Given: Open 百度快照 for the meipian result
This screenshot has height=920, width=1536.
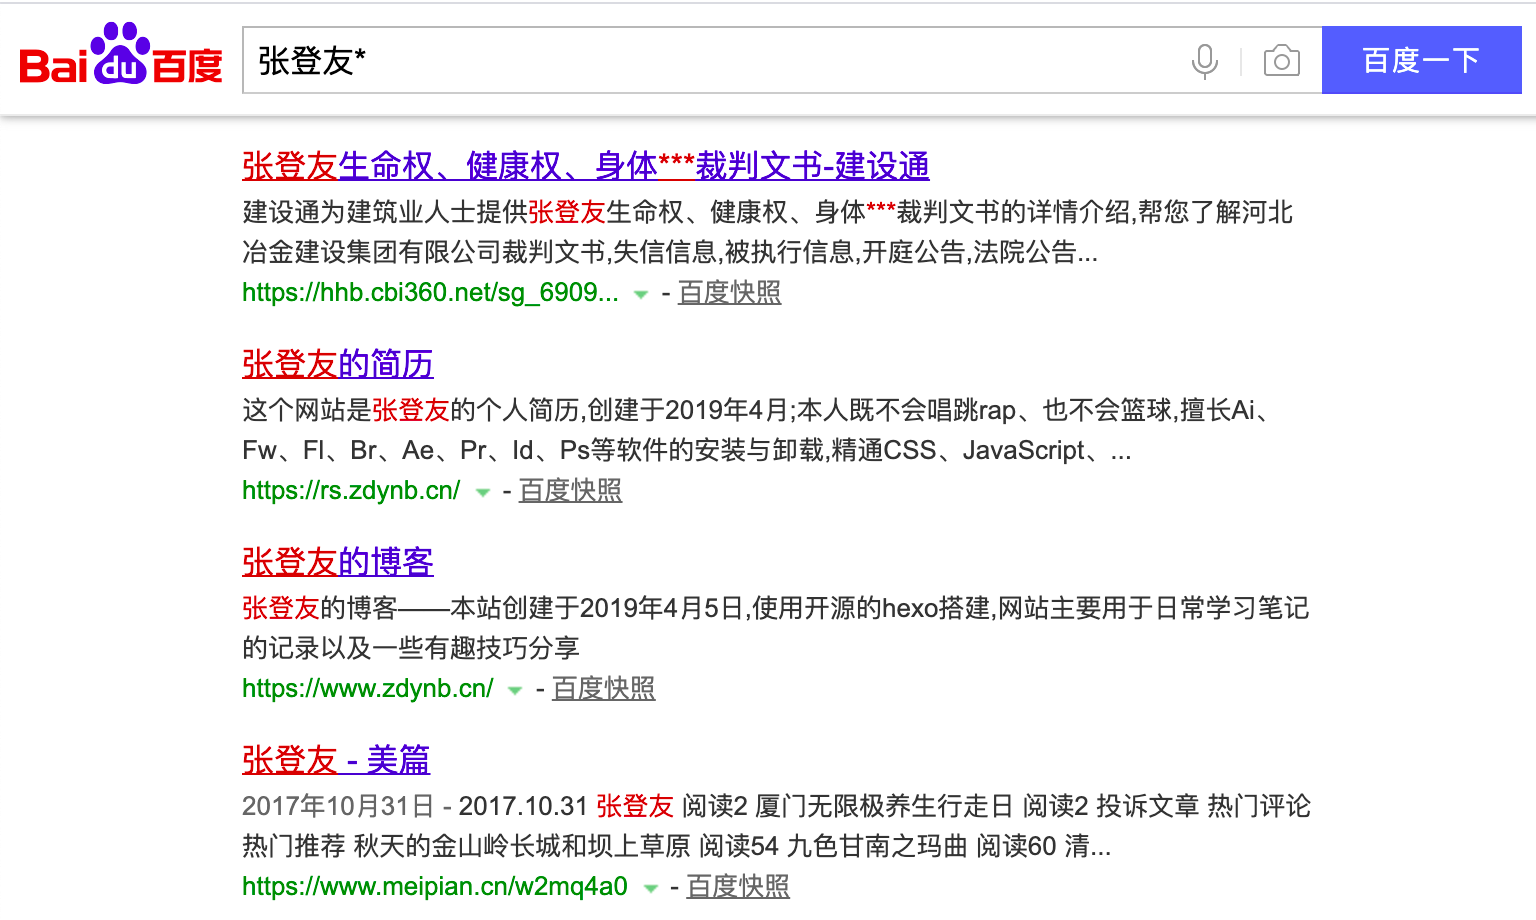Looking at the screenshot, I should click(738, 887).
